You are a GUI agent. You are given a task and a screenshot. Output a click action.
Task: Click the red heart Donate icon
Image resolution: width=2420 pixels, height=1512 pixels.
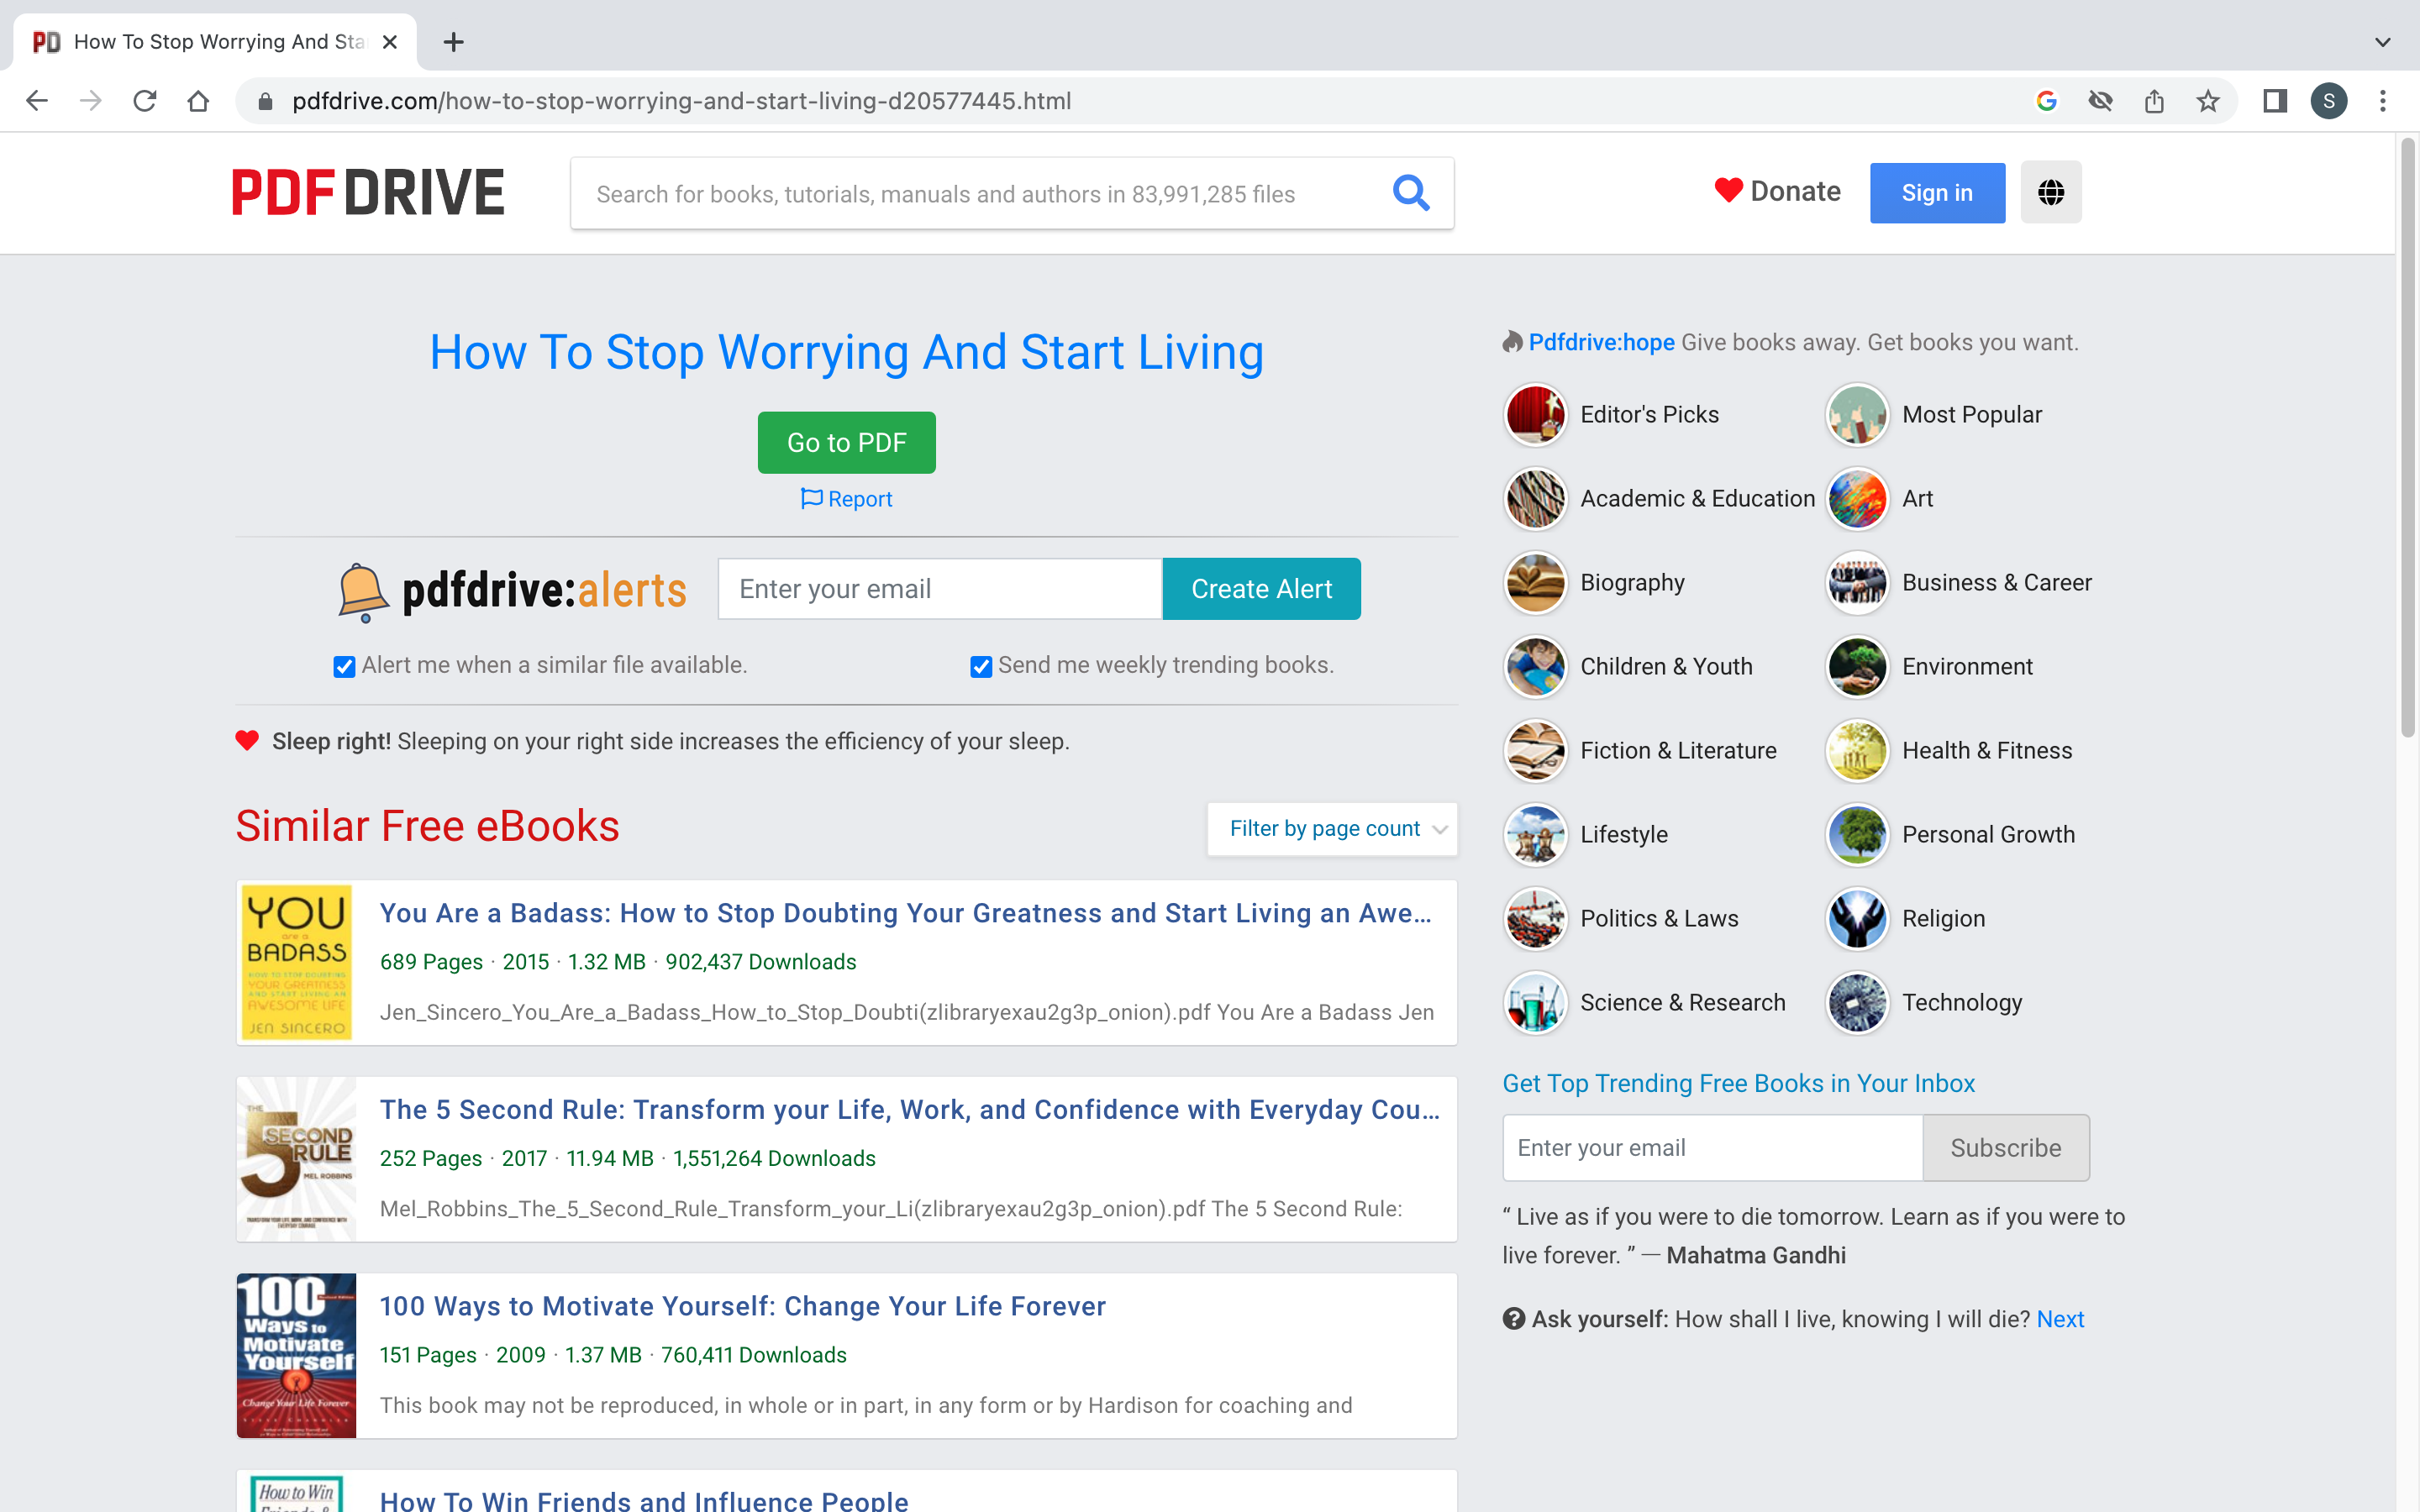tap(1728, 190)
